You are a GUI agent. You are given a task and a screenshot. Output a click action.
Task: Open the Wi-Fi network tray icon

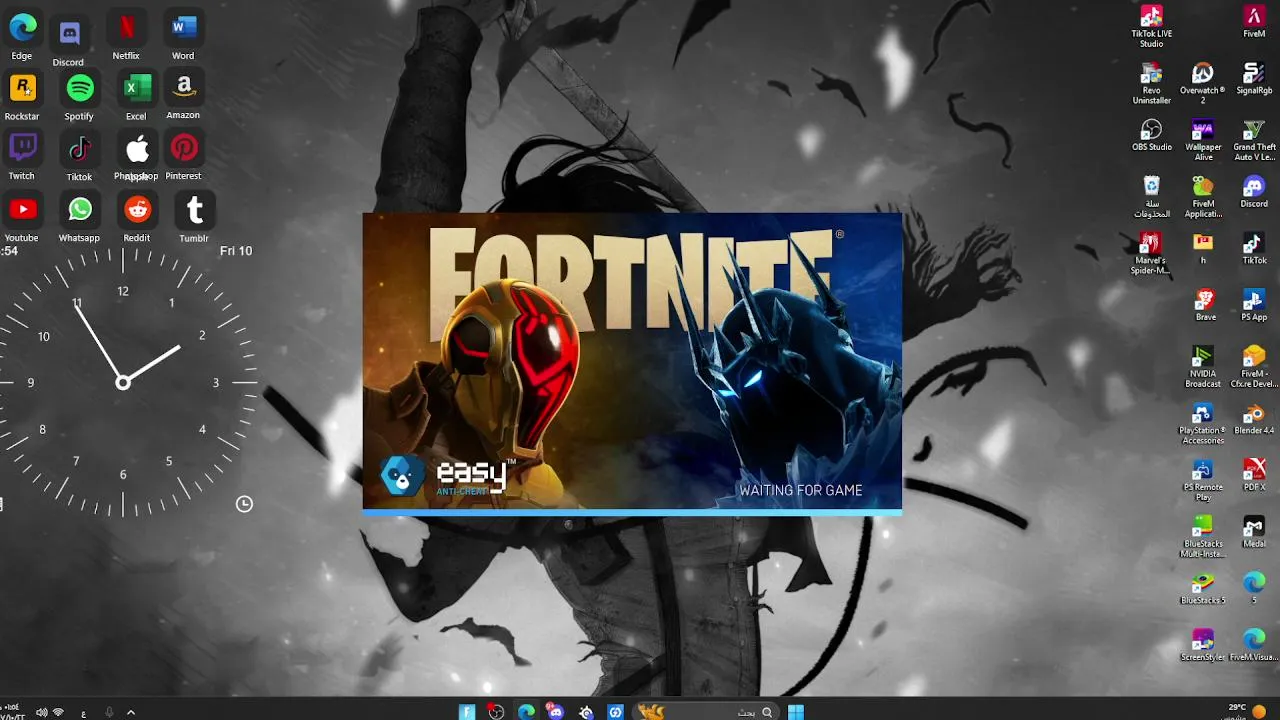pyautogui.click(x=58, y=713)
